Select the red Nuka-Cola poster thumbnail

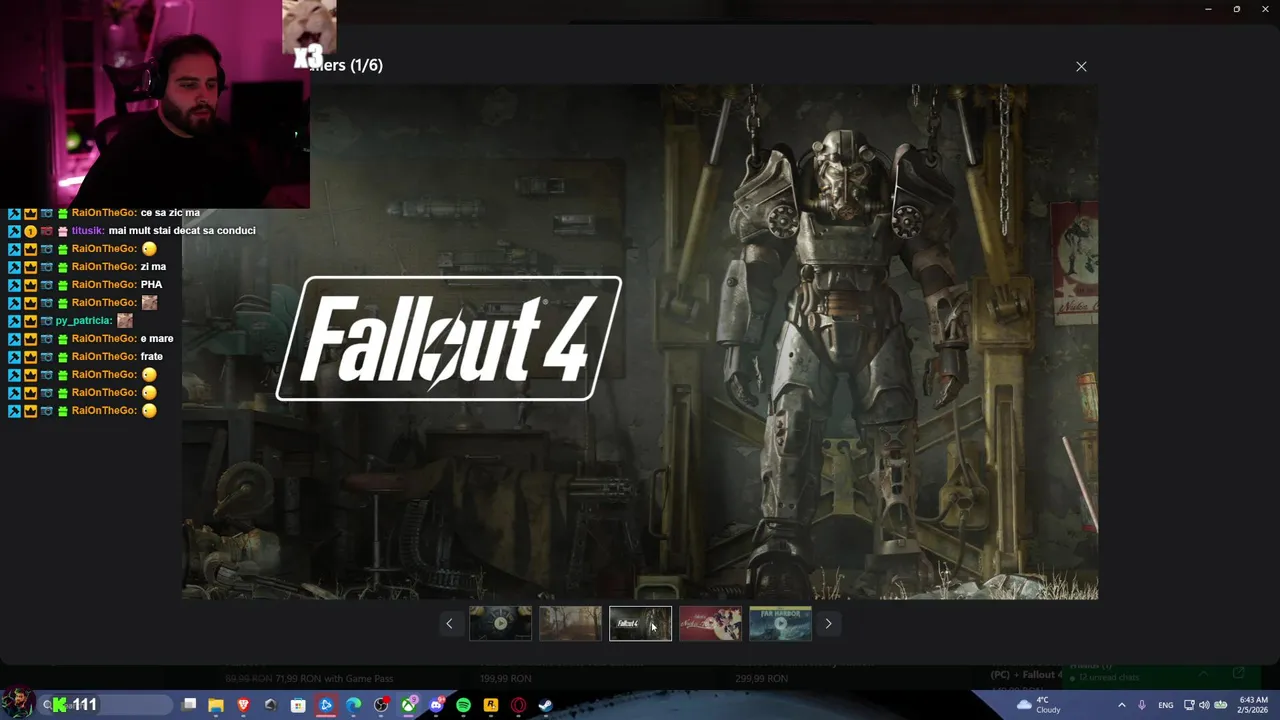tap(710, 624)
